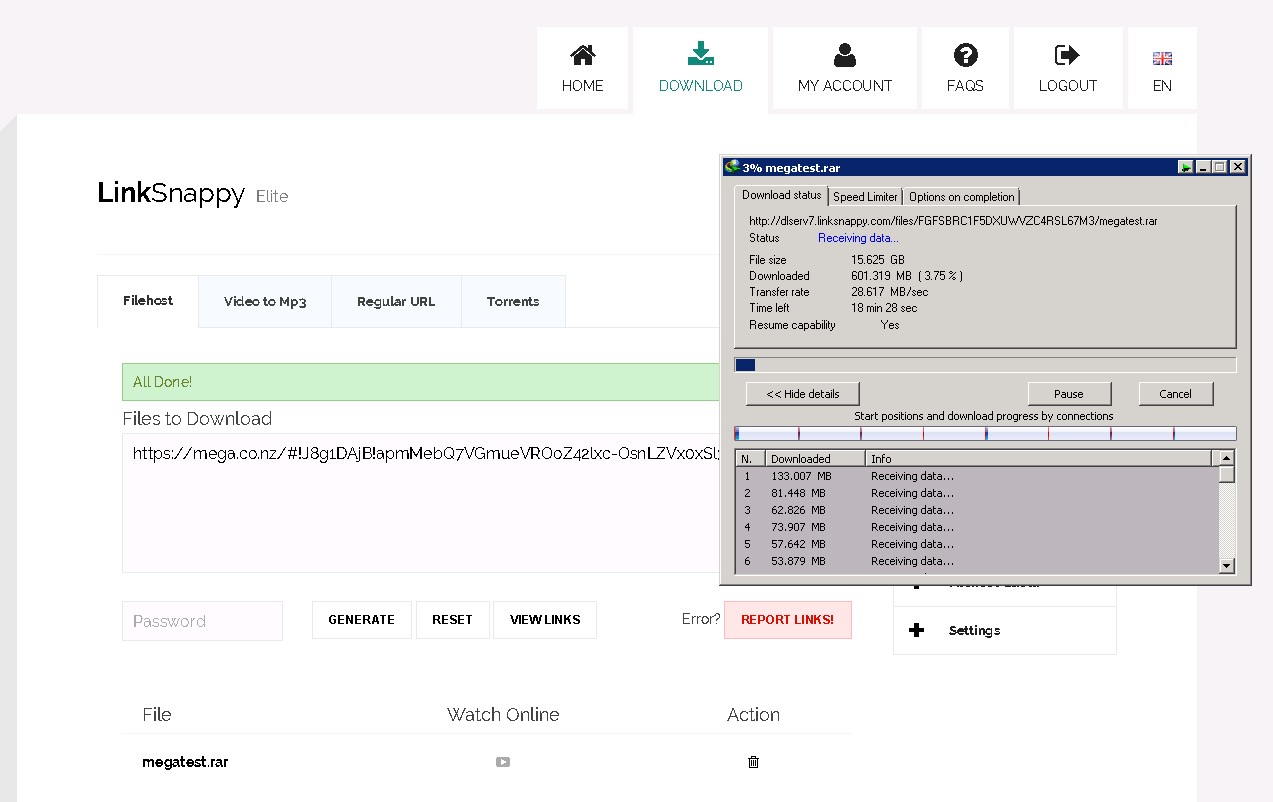
Task: Click the Password input field
Action: 202,621
